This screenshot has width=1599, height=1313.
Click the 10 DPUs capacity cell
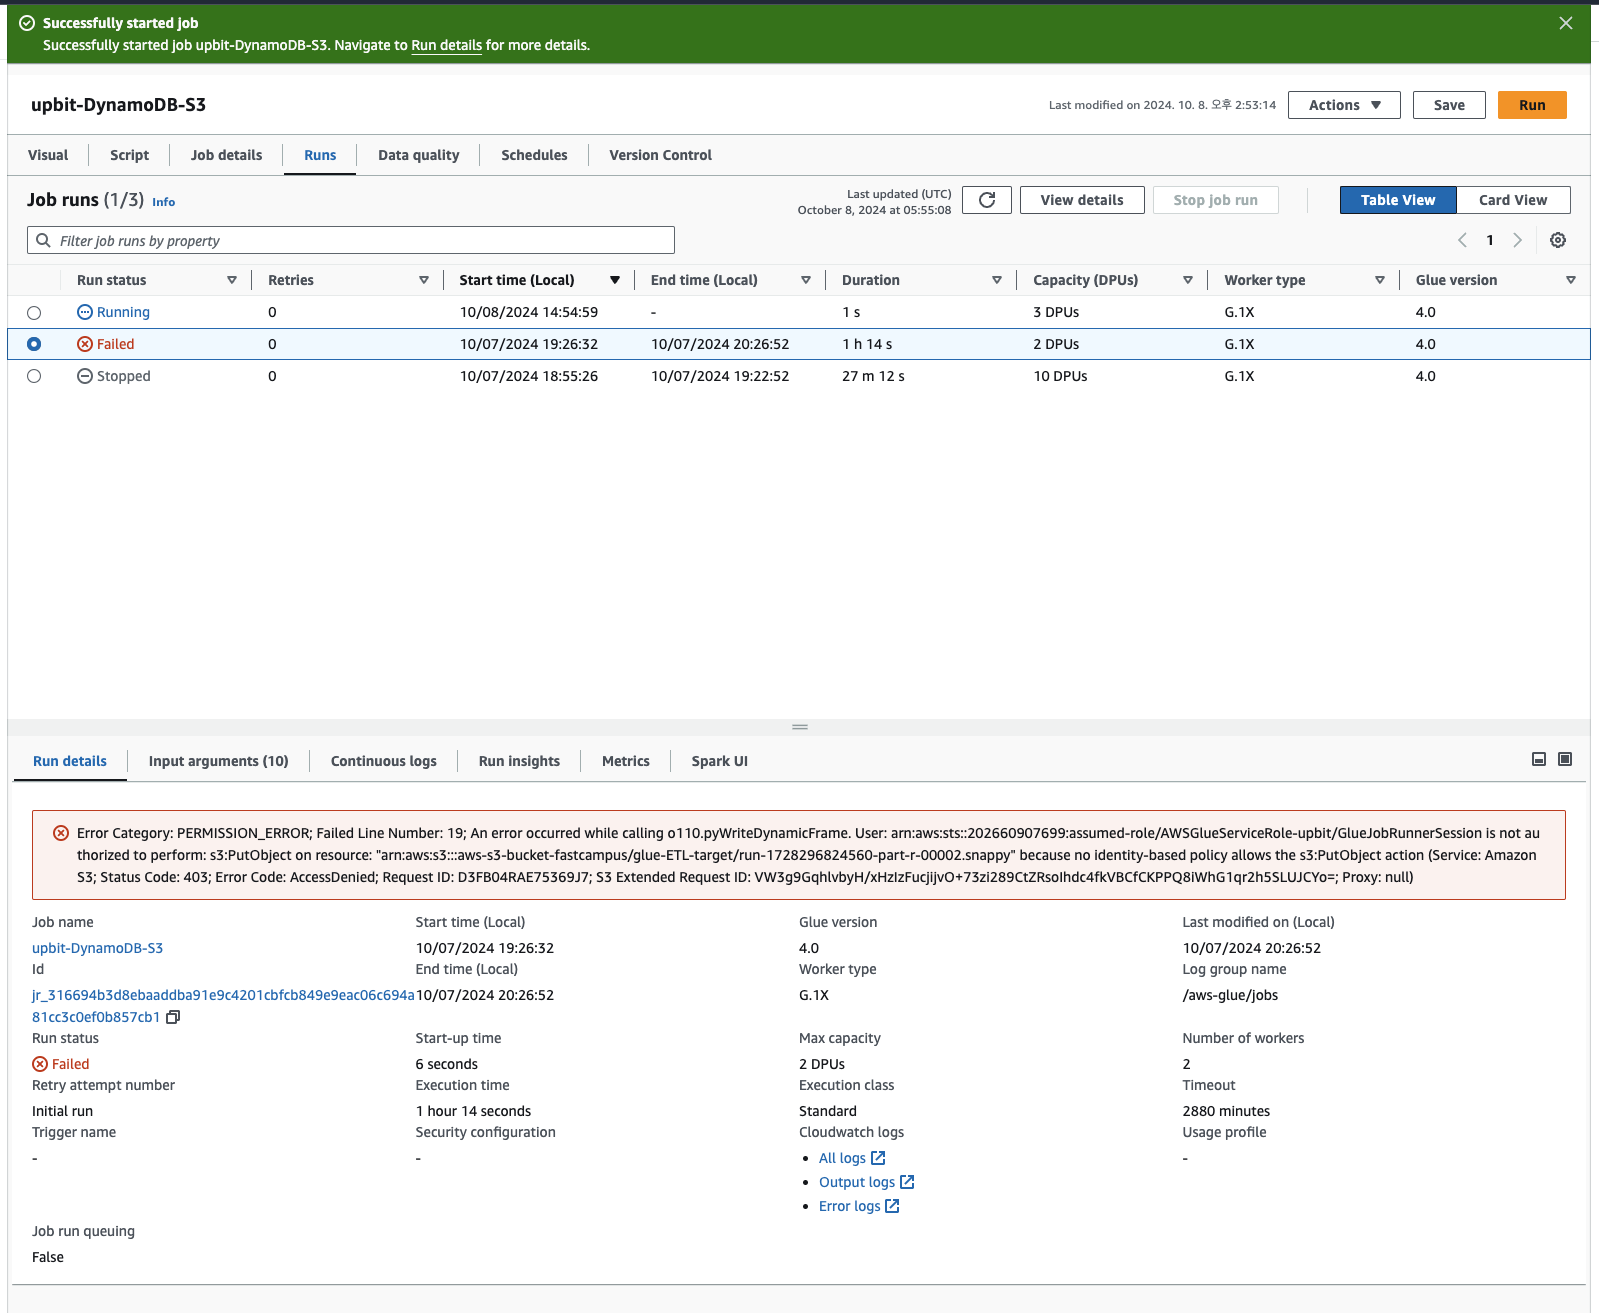tap(1060, 376)
